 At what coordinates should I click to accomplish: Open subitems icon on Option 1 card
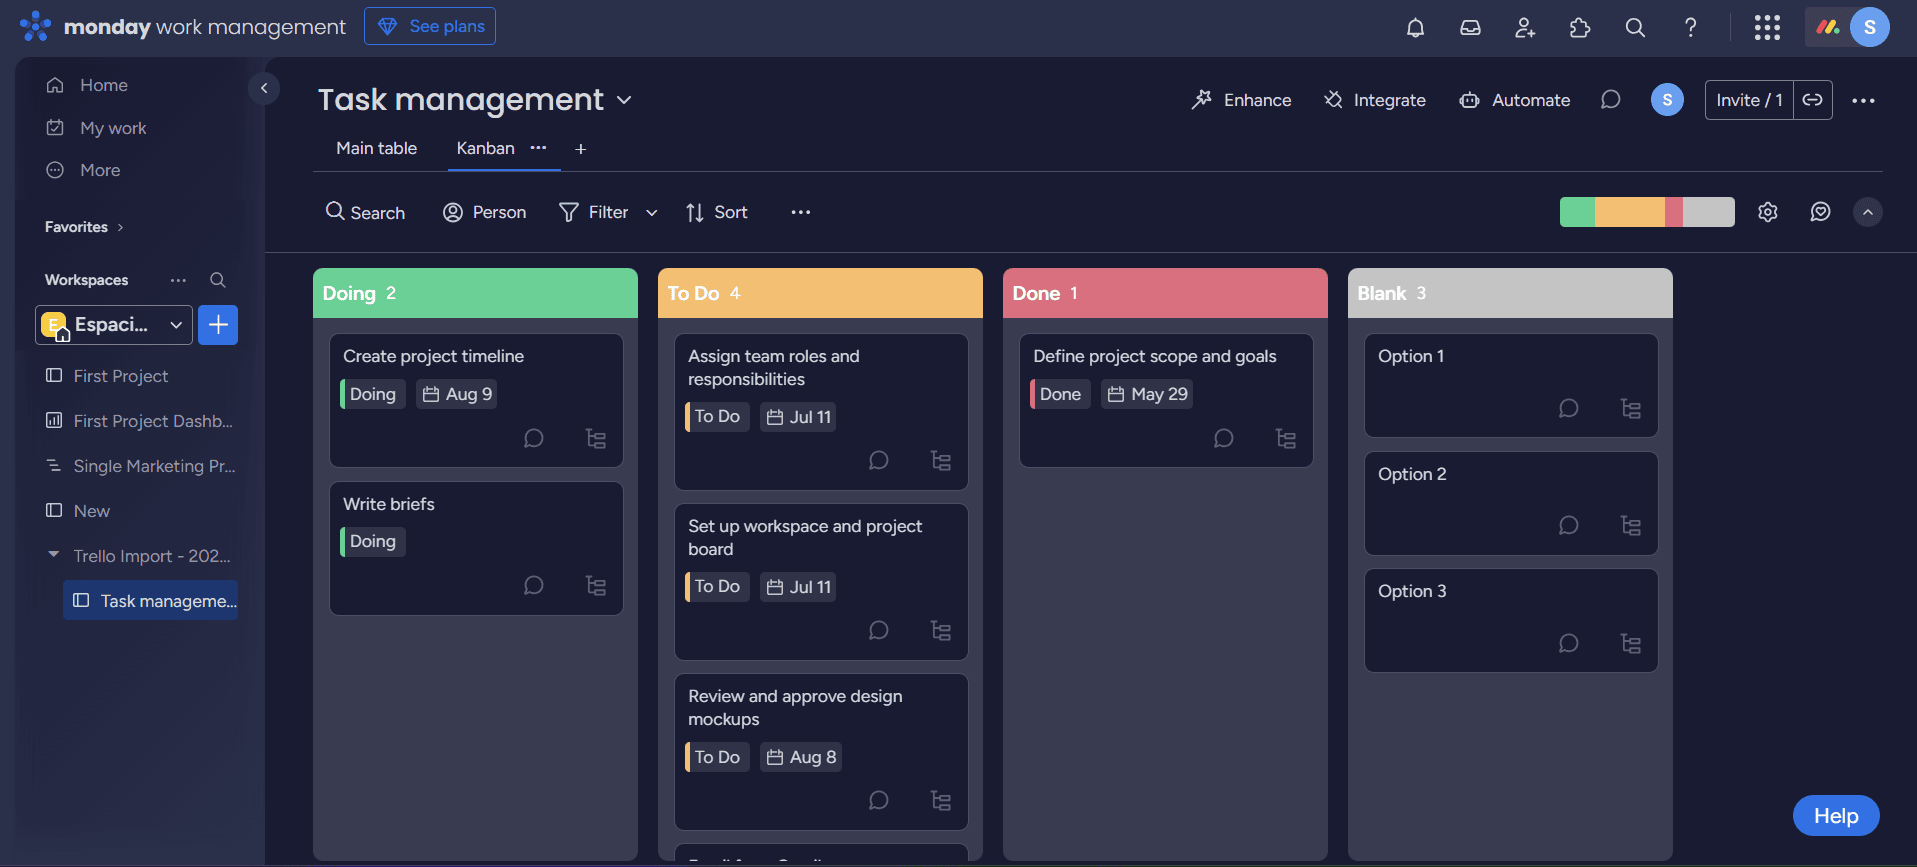pos(1630,408)
